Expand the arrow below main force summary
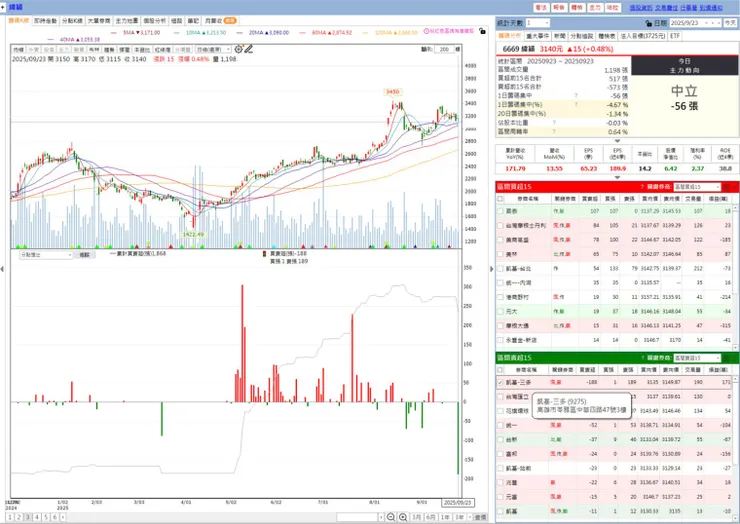Screen dimensions: 740x524 [x=617, y=141]
